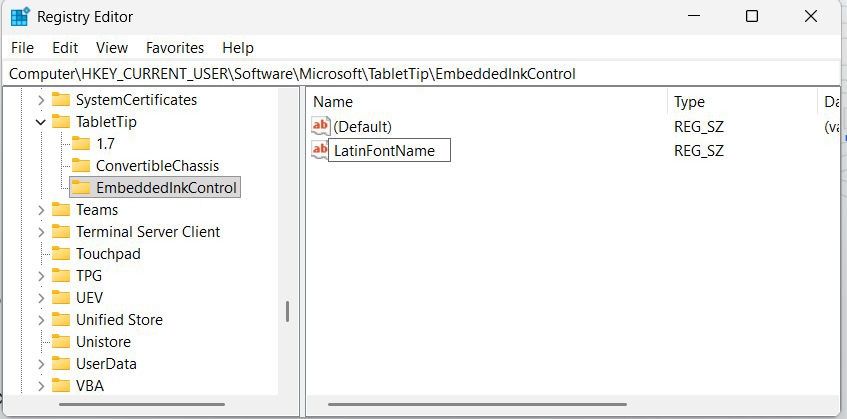Select the Terminal Server Client key
The width and height of the screenshot is (847, 419).
click(x=148, y=232)
